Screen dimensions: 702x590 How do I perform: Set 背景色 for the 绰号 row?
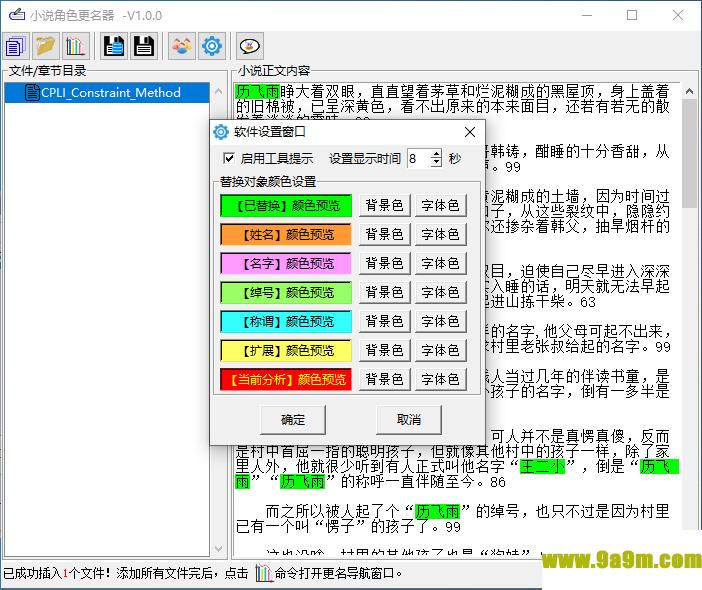point(385,293)
